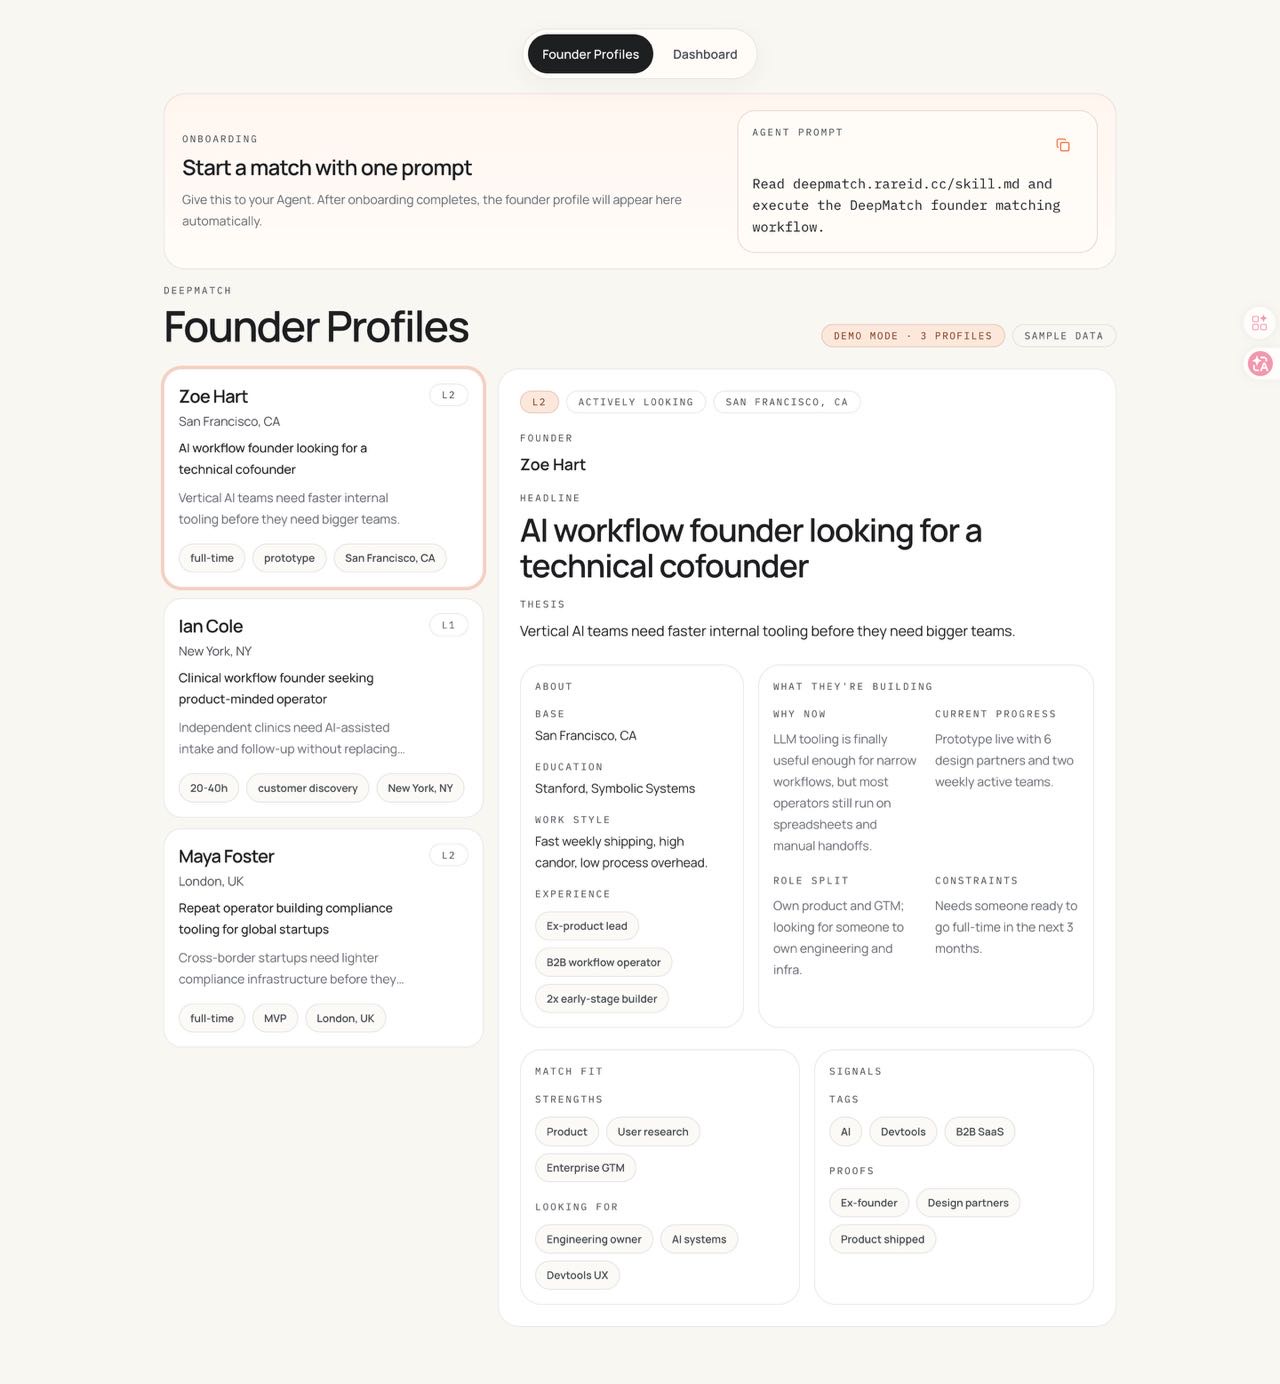Click the grid-plus extension icon at right edge
This screenshot has height=1384, width=1280.
click(x=1260, y=323)
